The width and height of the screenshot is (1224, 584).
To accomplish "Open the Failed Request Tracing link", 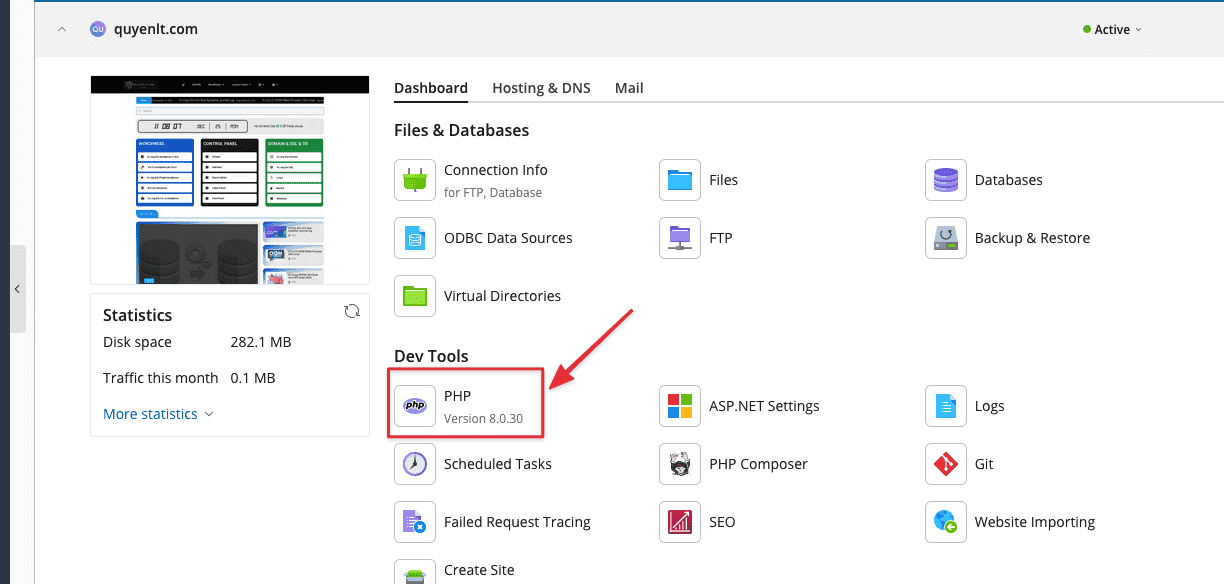I will tap(517, 522).
